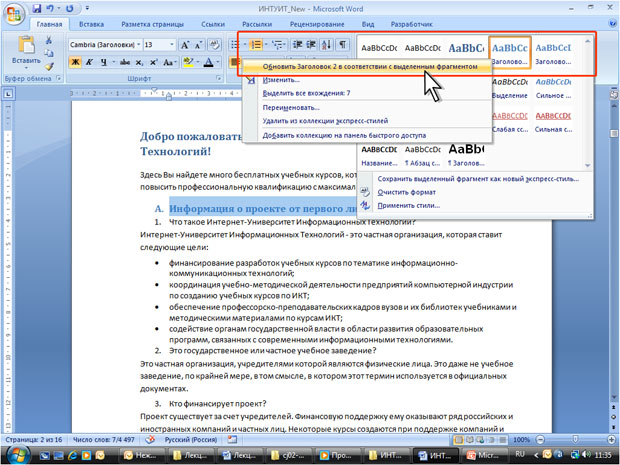Click the word count 'Число слов' indicator
The height and width of the screenshot is (465, 620).
[104, 440]
